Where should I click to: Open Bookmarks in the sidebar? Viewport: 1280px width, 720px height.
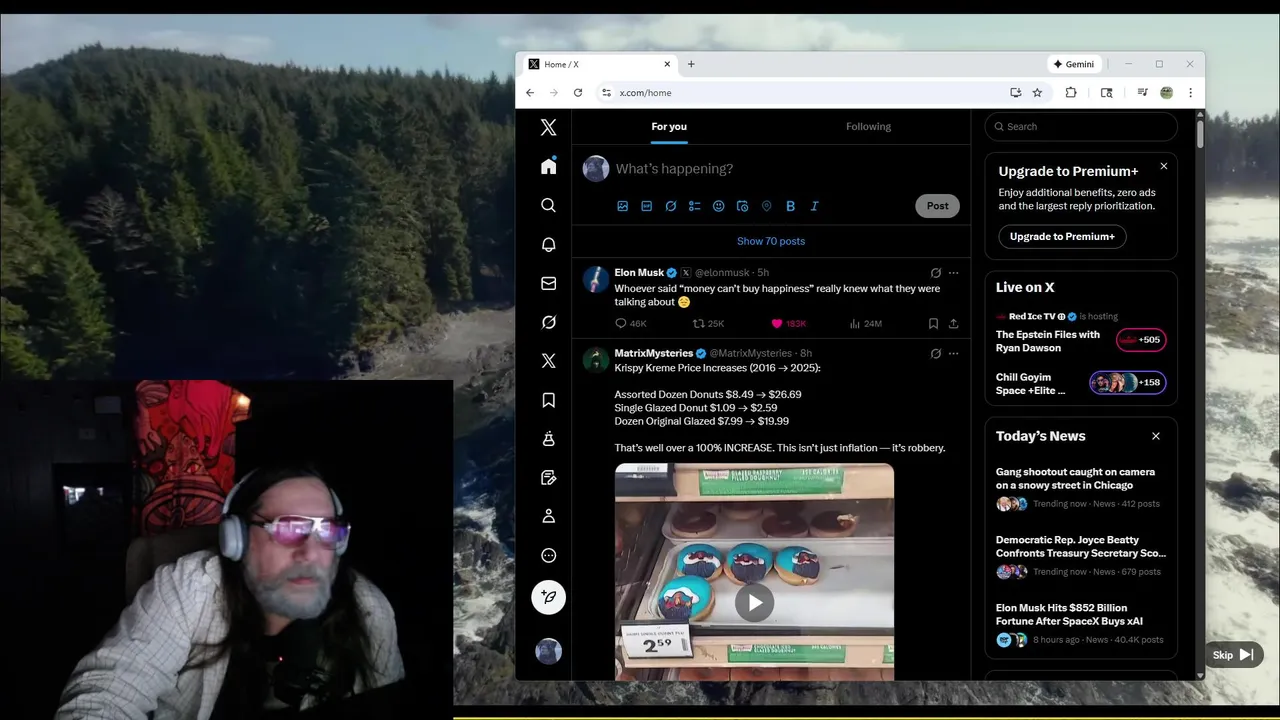(548, 400)
